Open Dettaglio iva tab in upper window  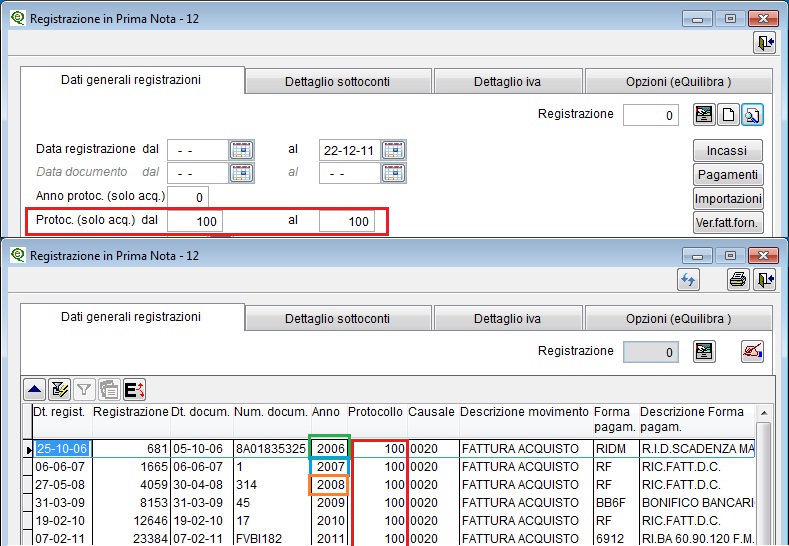tap(508, 82)
